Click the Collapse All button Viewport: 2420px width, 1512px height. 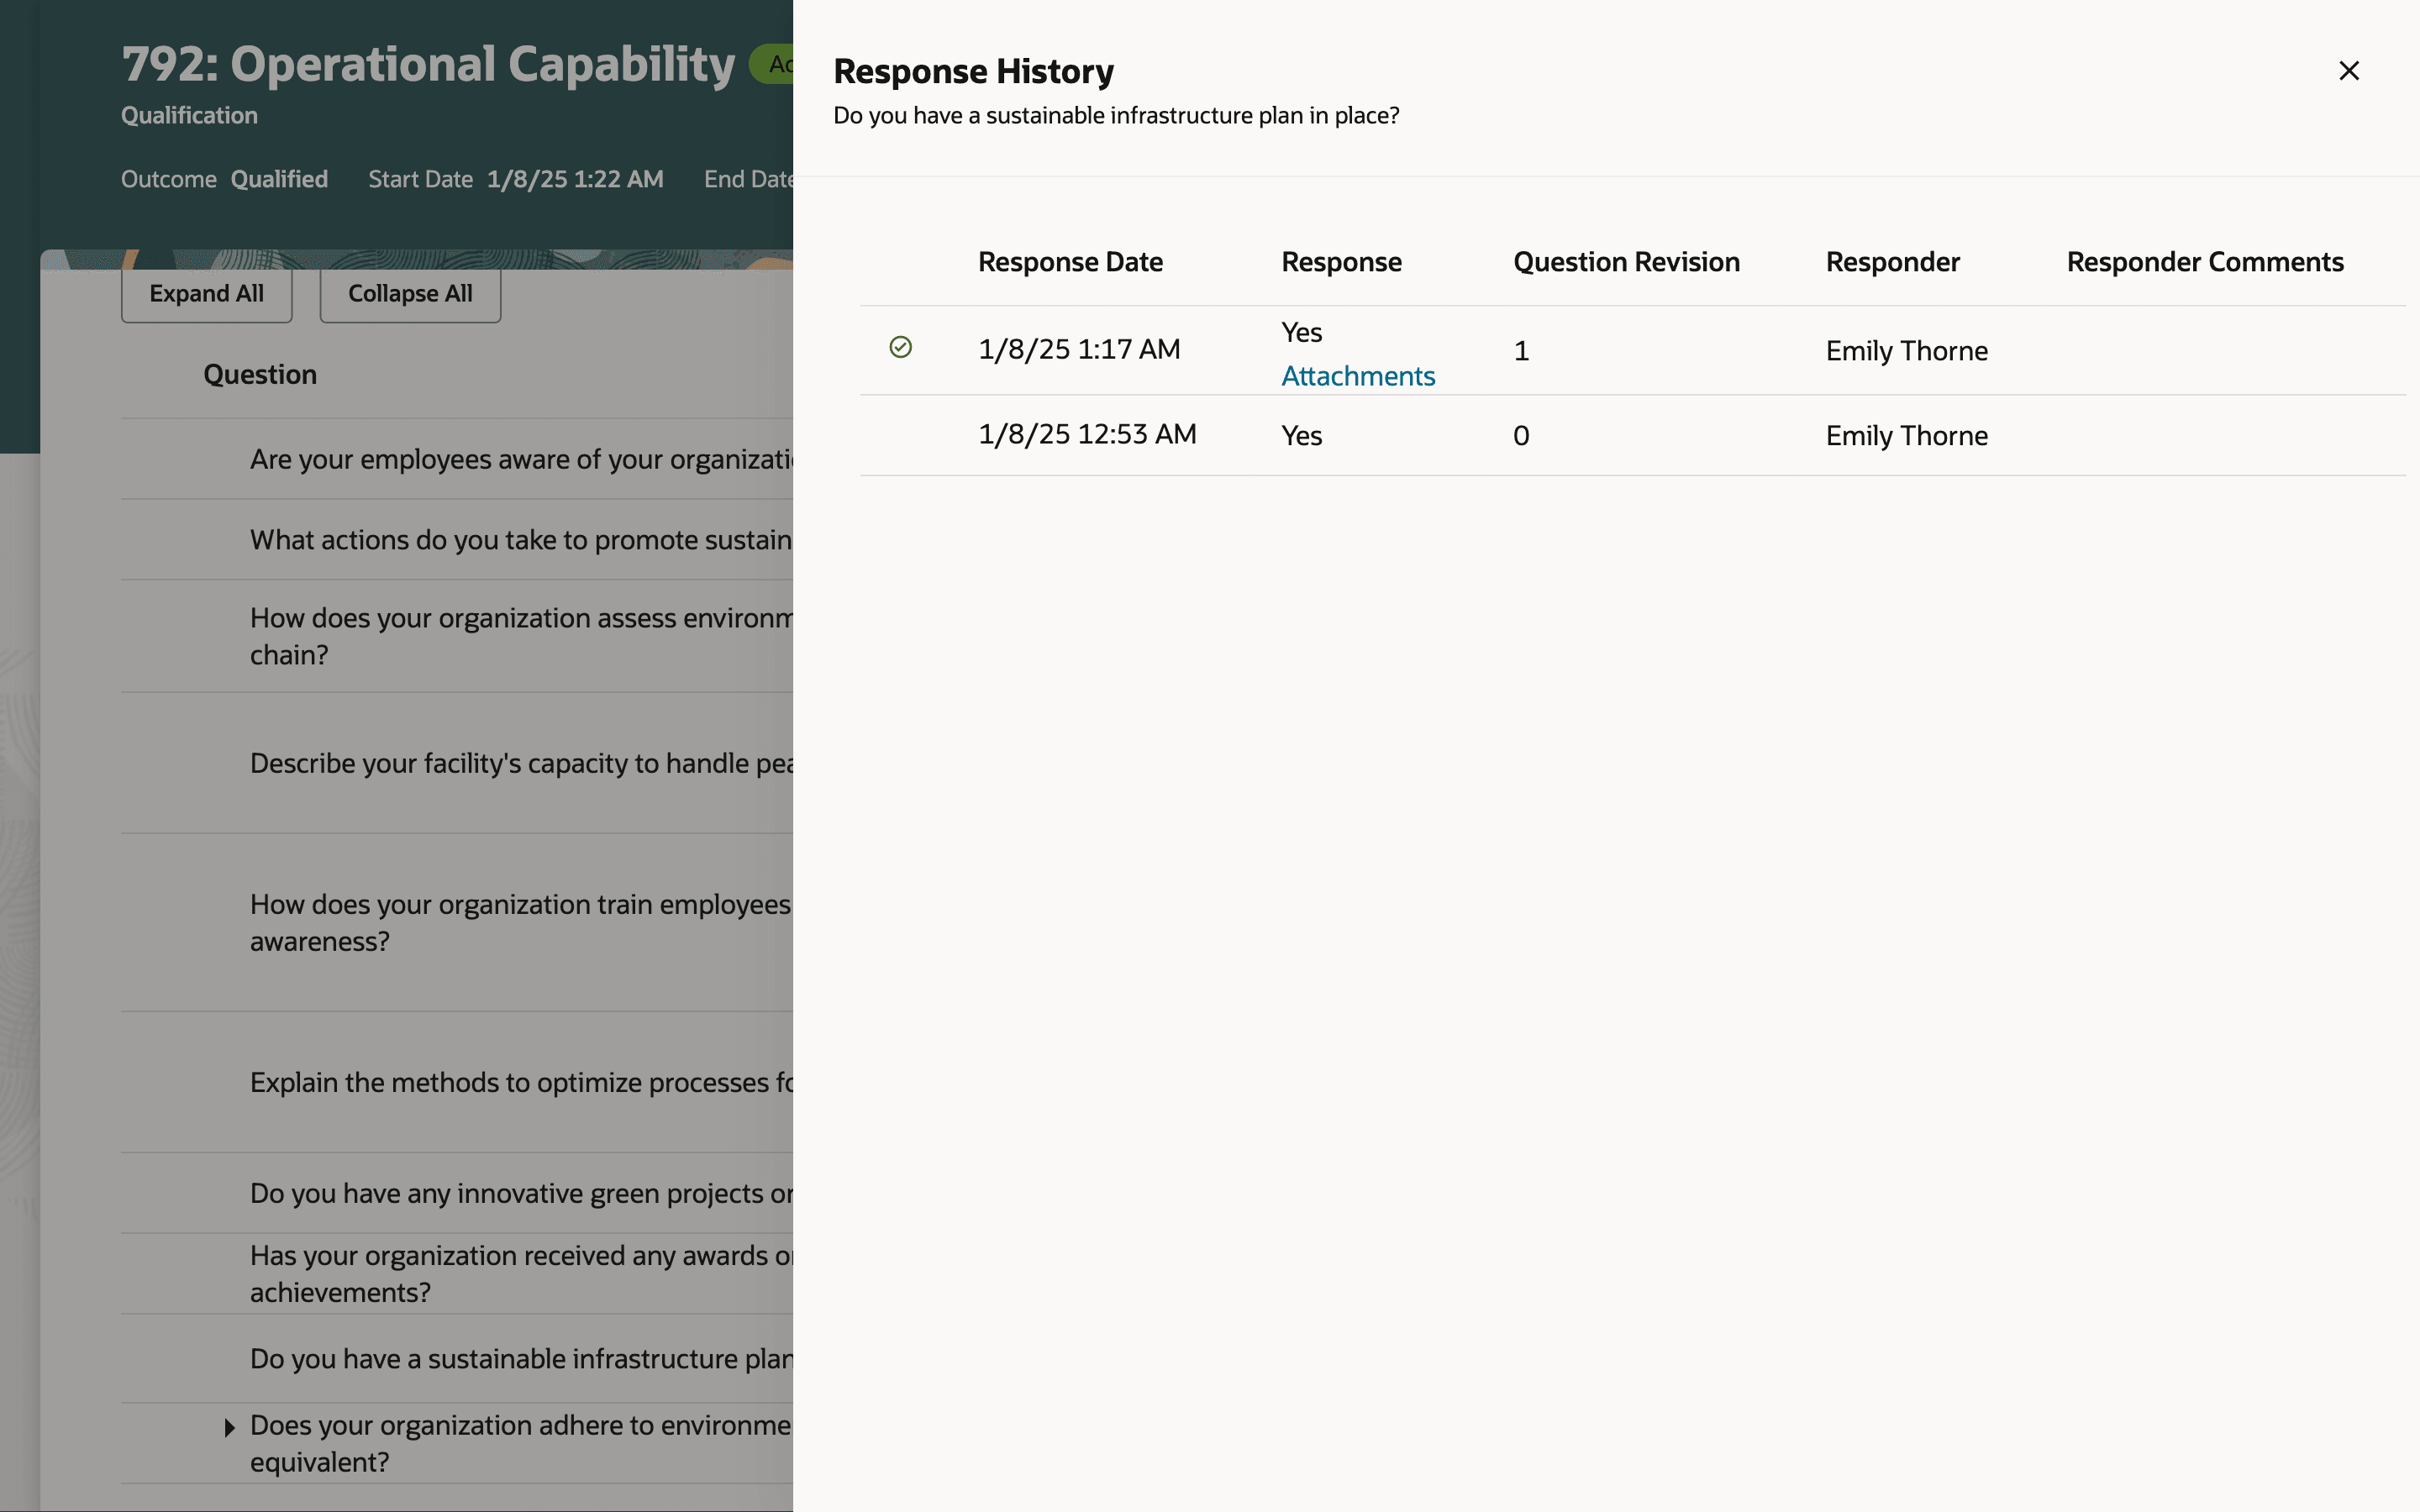click(410, 294)
